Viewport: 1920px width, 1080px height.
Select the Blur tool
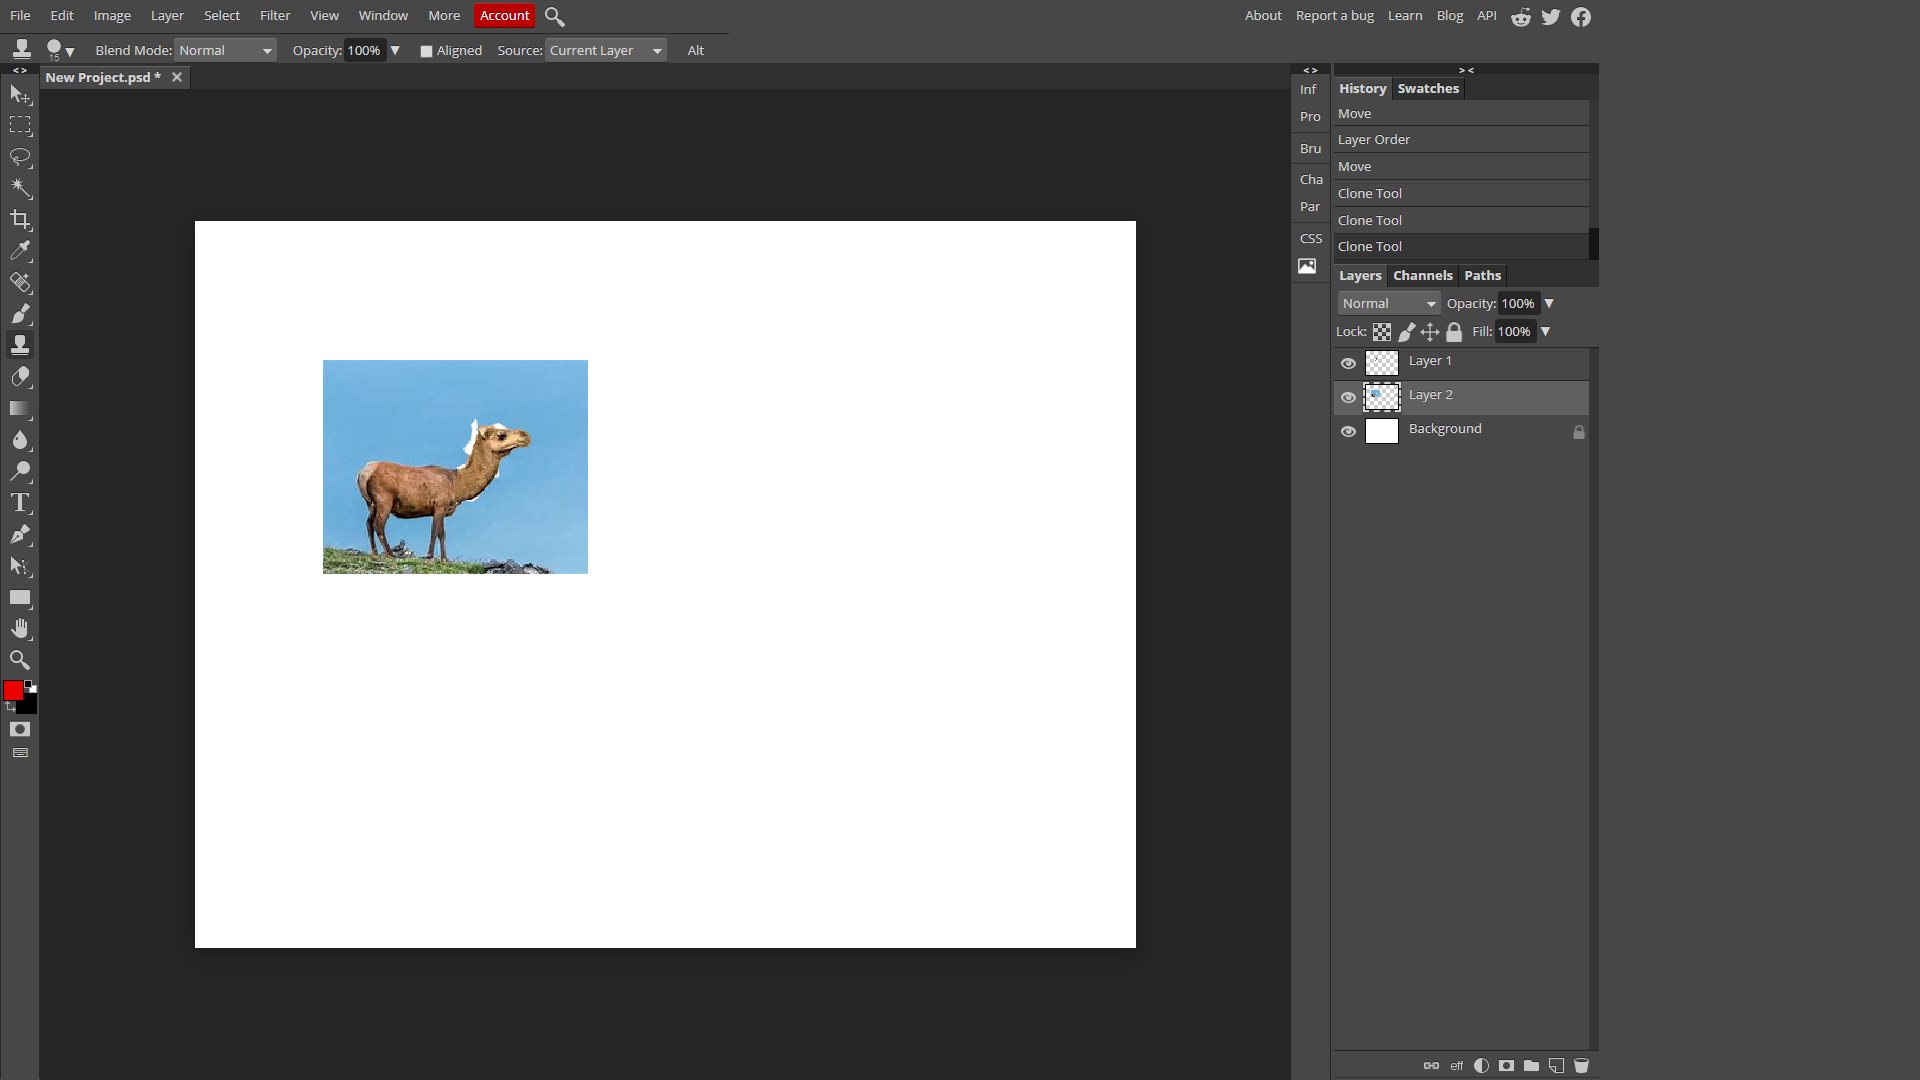tap(20, 440)
